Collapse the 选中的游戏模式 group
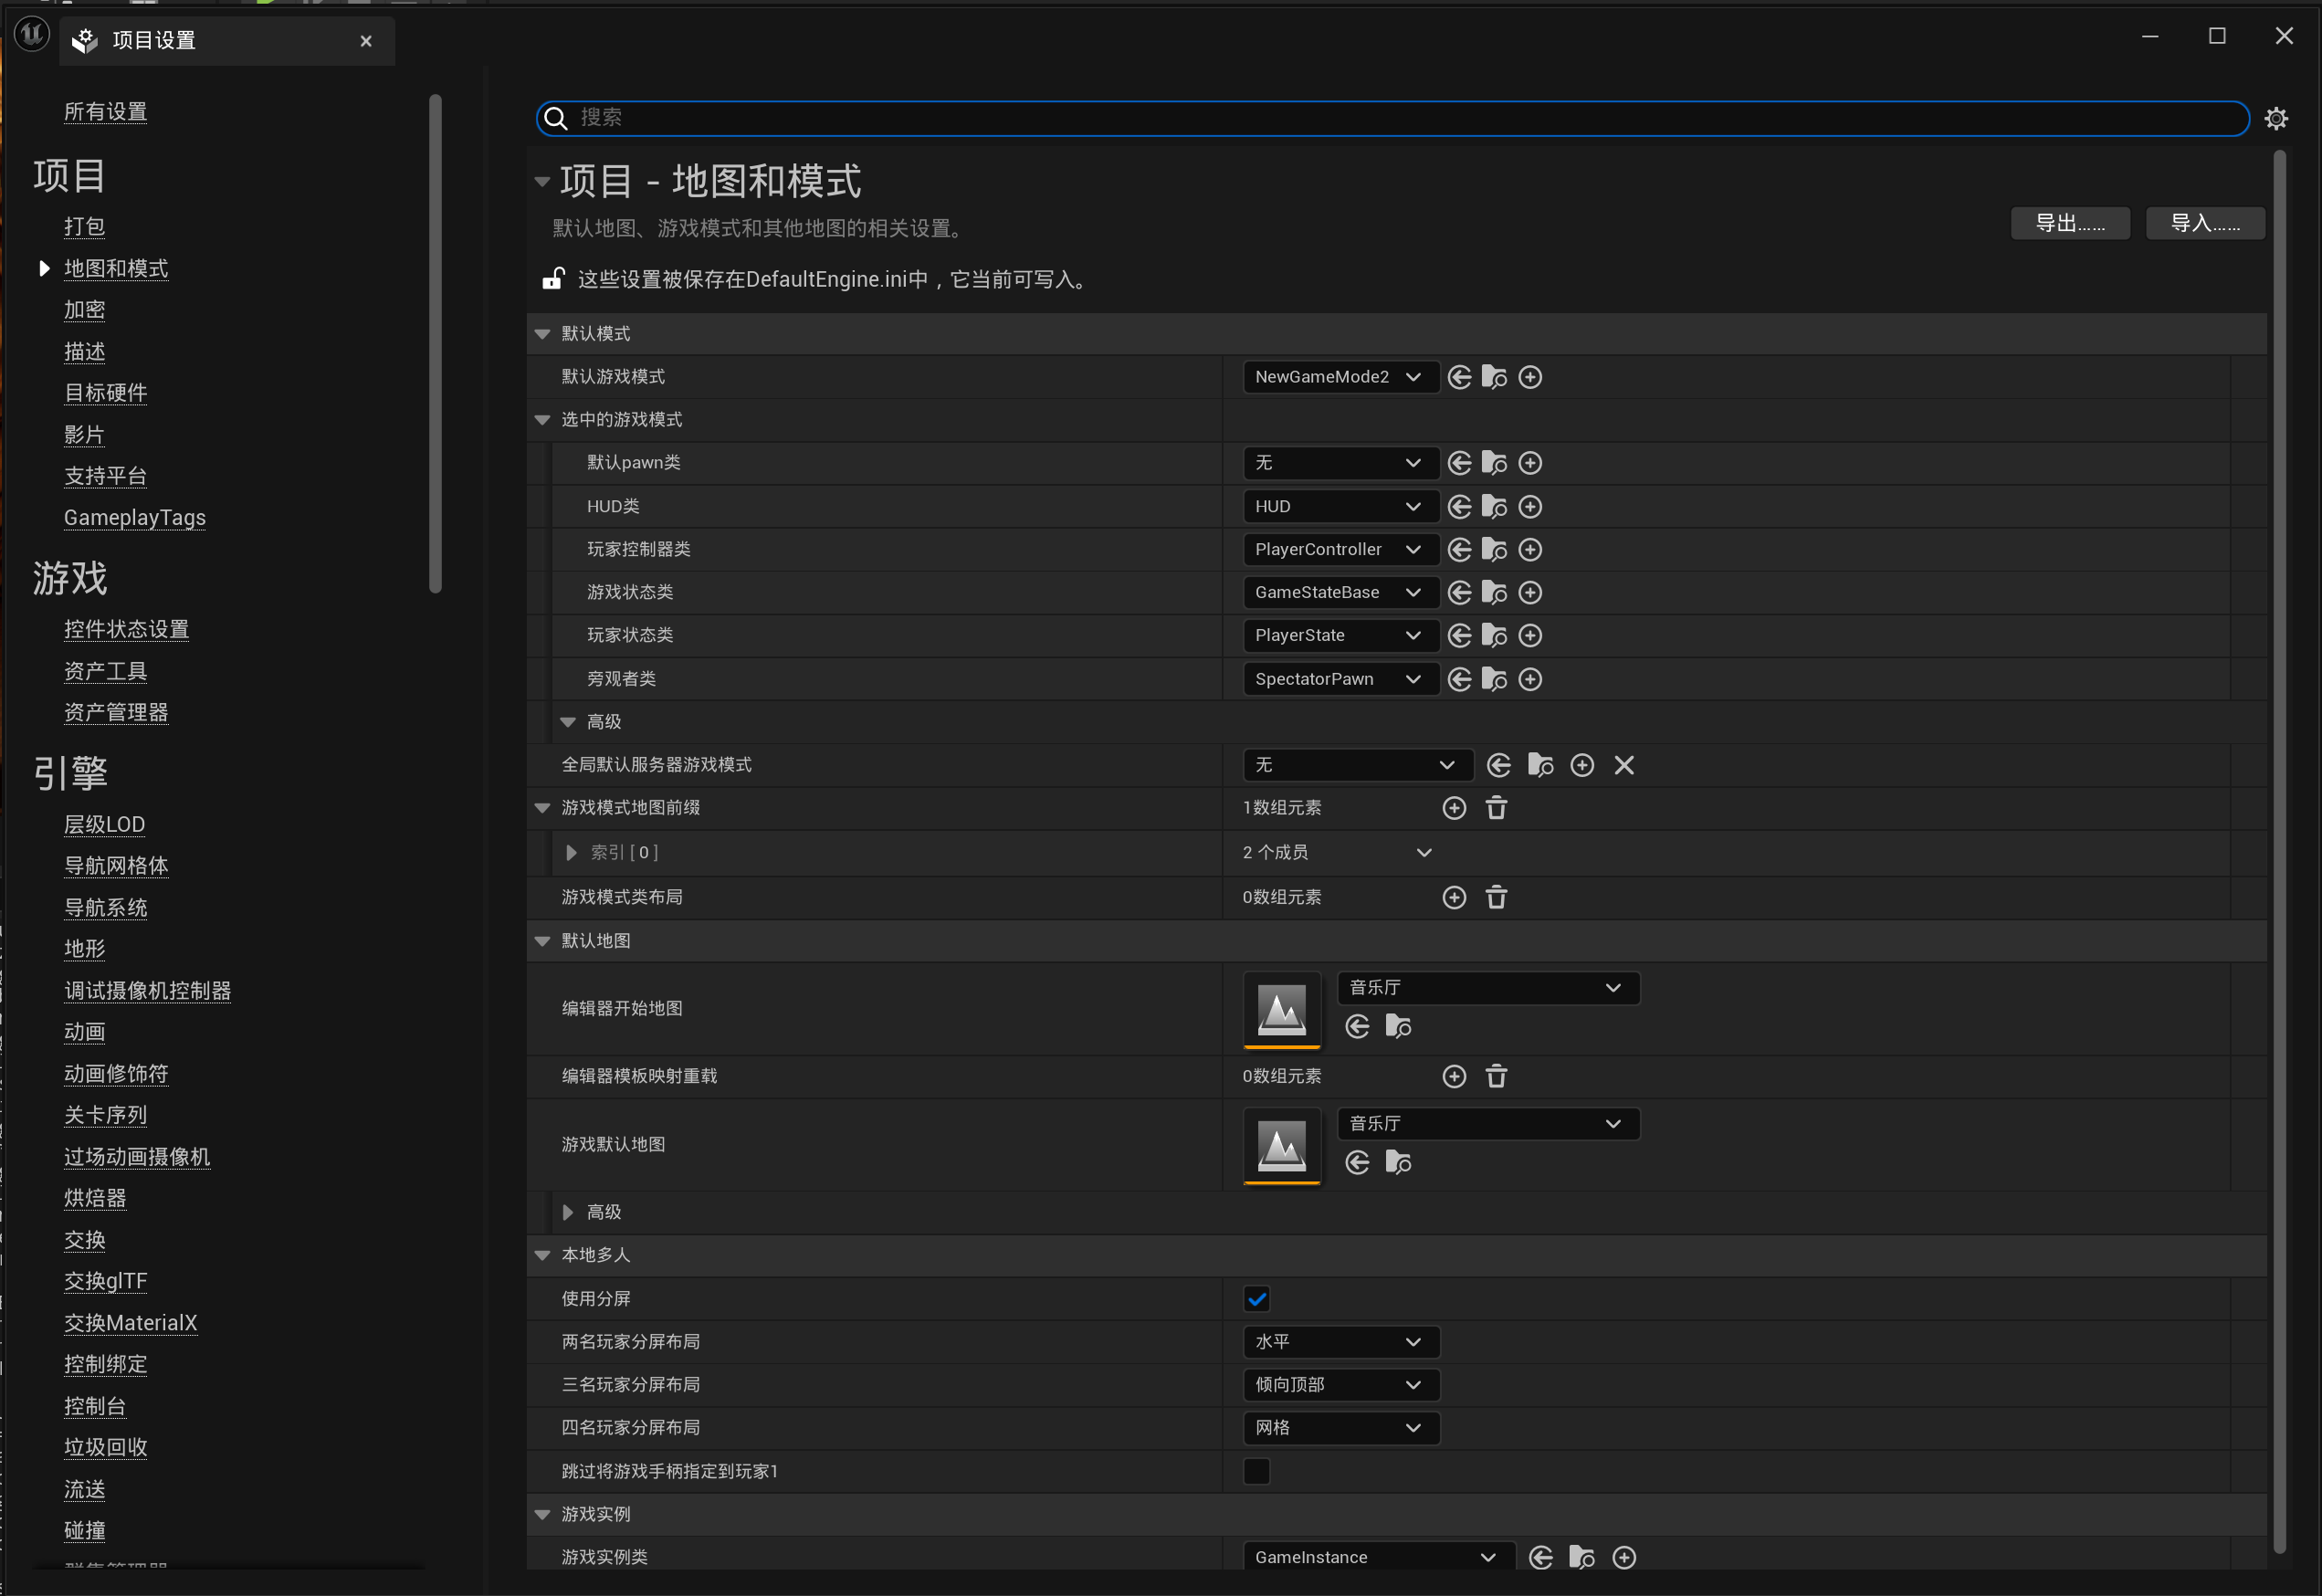This screenshot has width=2322, height=1596. pyautogui.click(x=543, y=420)
